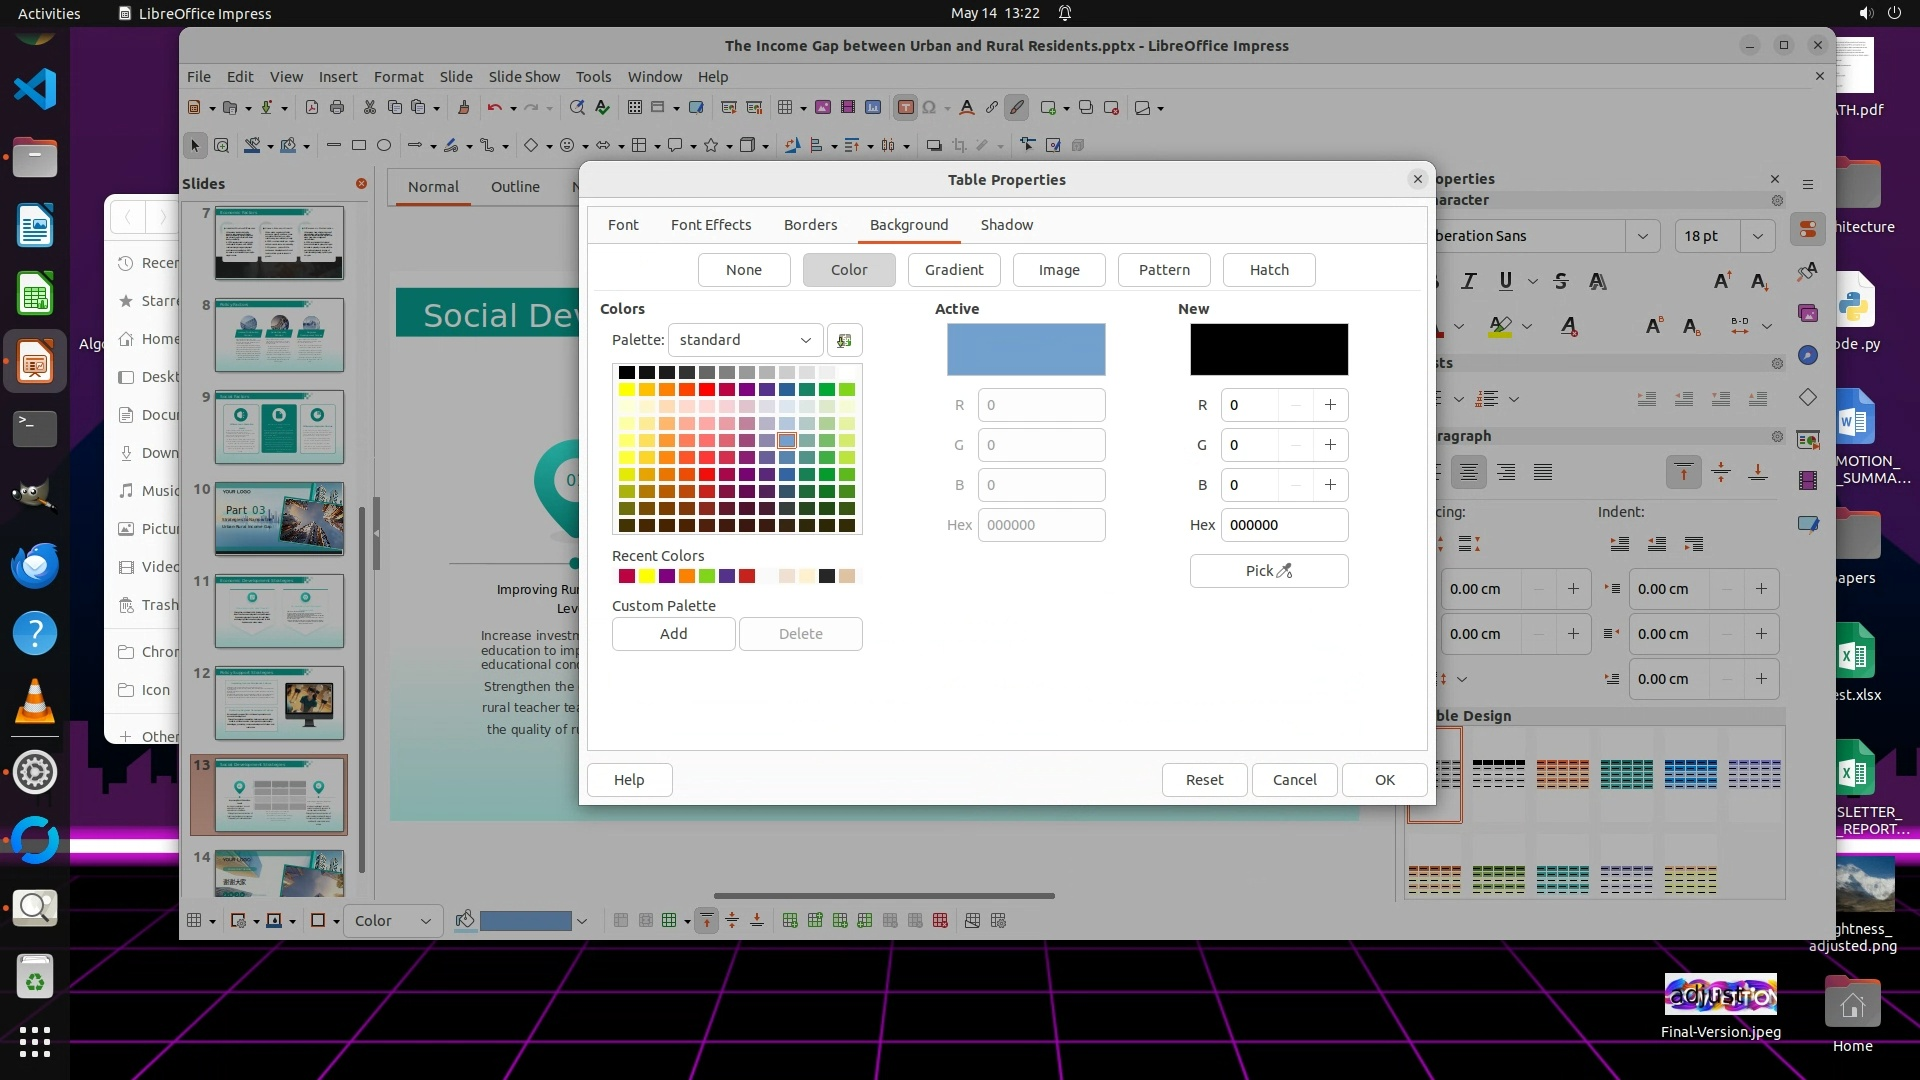The width and height of the screenshot is (1920, 1080).
Task: Toggle the Hatch fill type button
Action: pyautogui.click(x=1268, y=270)
